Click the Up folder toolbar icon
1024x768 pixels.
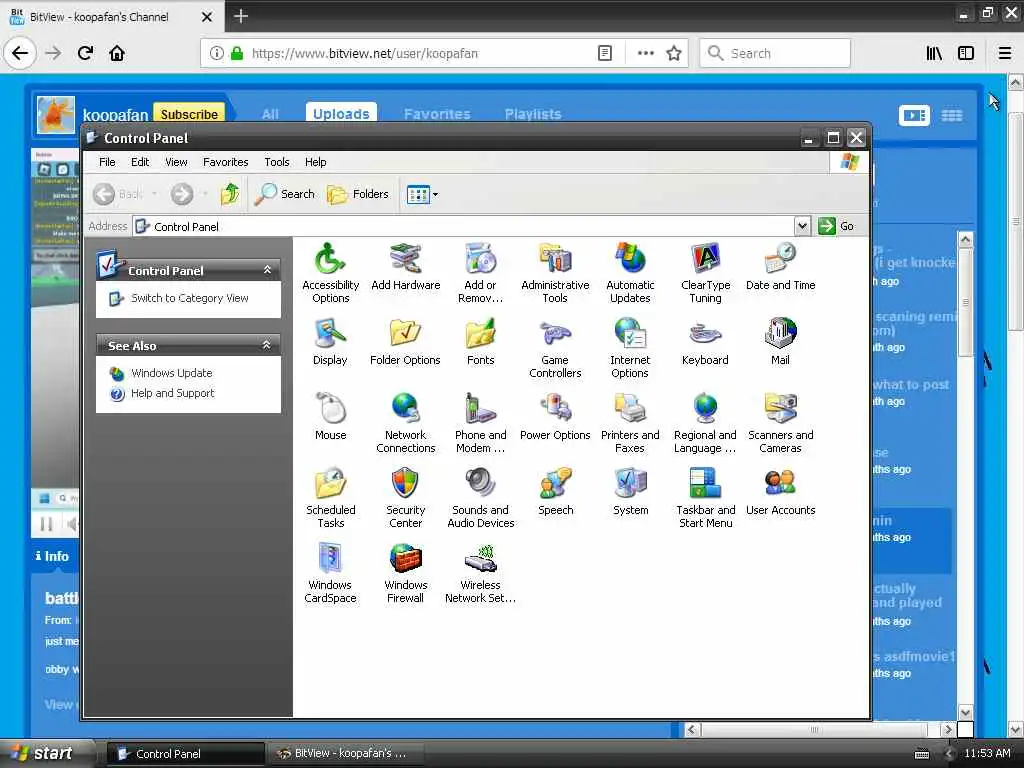click(x=230, y=194)
